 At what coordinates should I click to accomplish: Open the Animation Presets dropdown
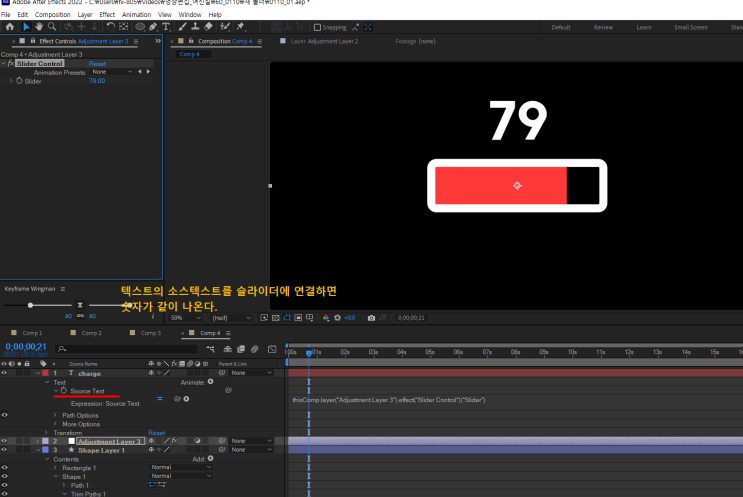click(111, 72)
